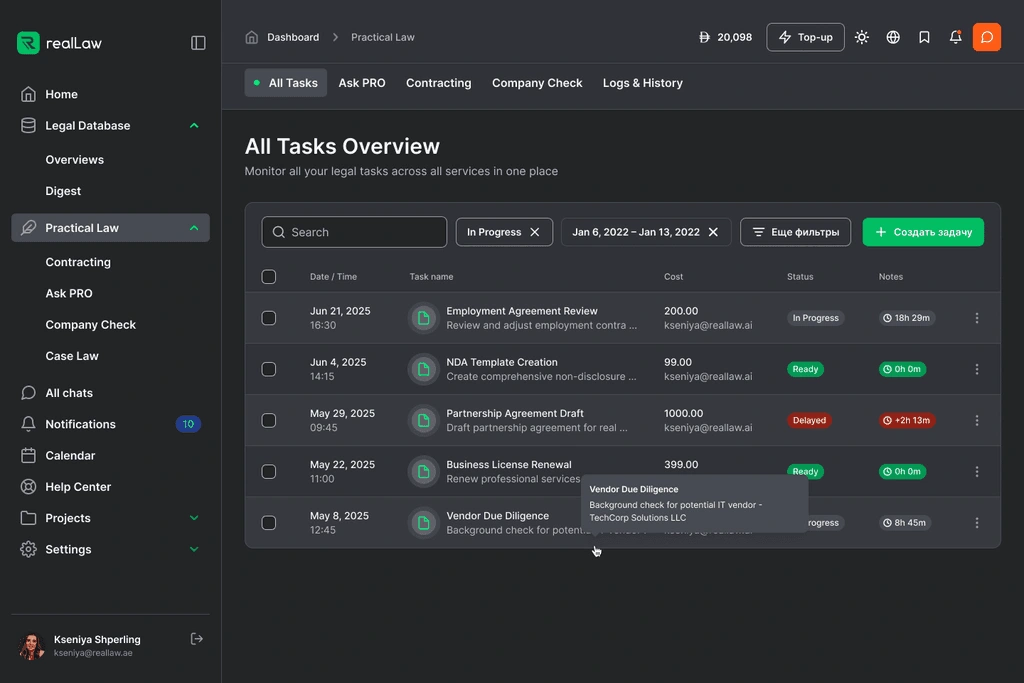The image size is (1024, 683).
Task: Collapse the Legal Database section
Action: tap(194, 126)
